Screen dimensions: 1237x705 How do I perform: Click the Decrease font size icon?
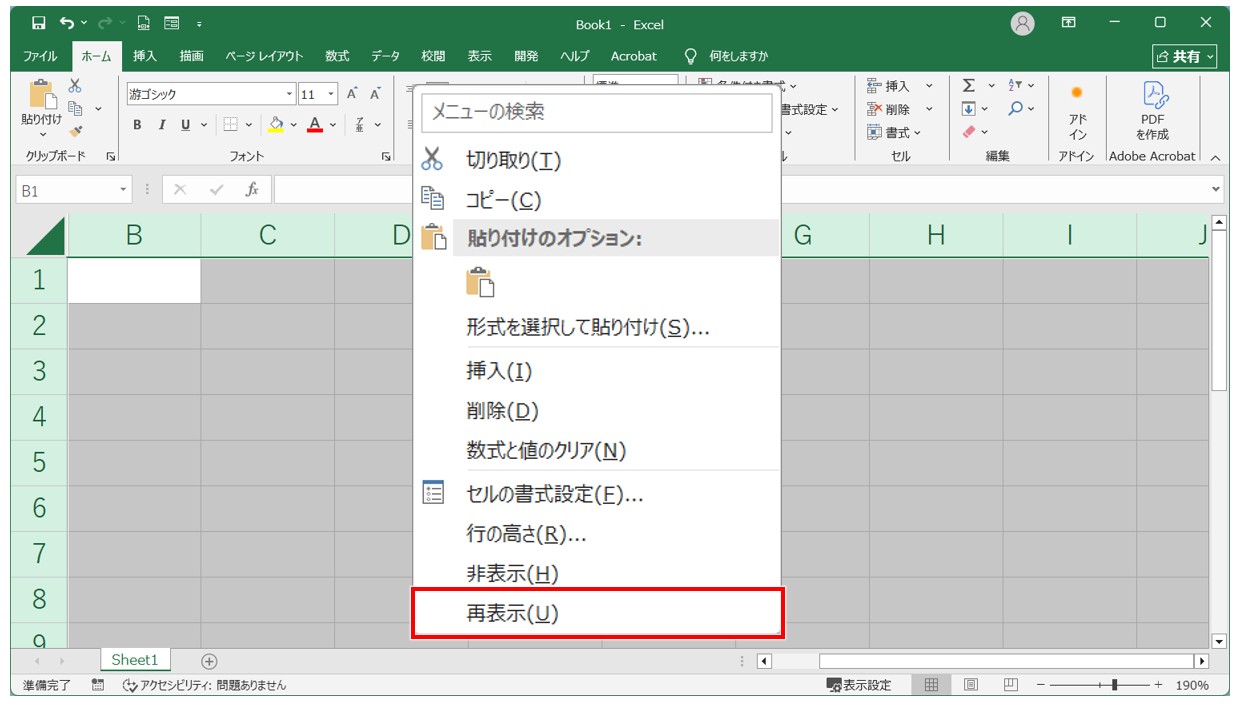click(x=376, y=94)
